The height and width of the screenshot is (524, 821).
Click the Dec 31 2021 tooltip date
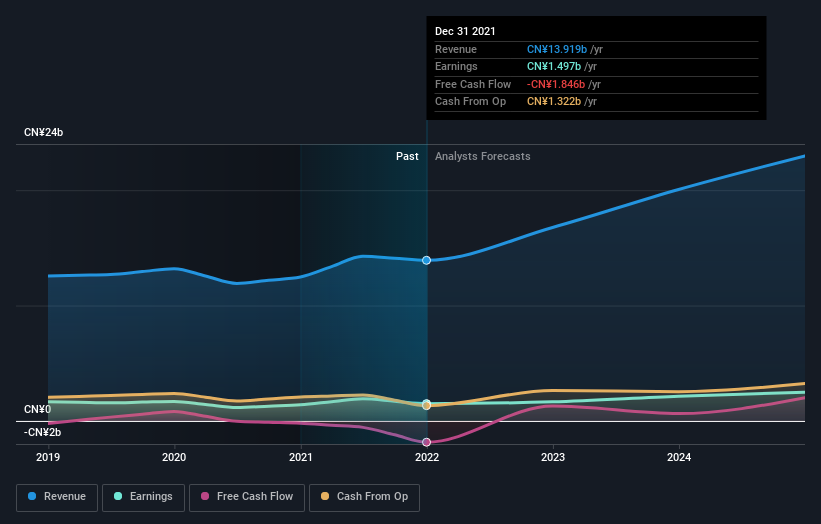(465, 31)
